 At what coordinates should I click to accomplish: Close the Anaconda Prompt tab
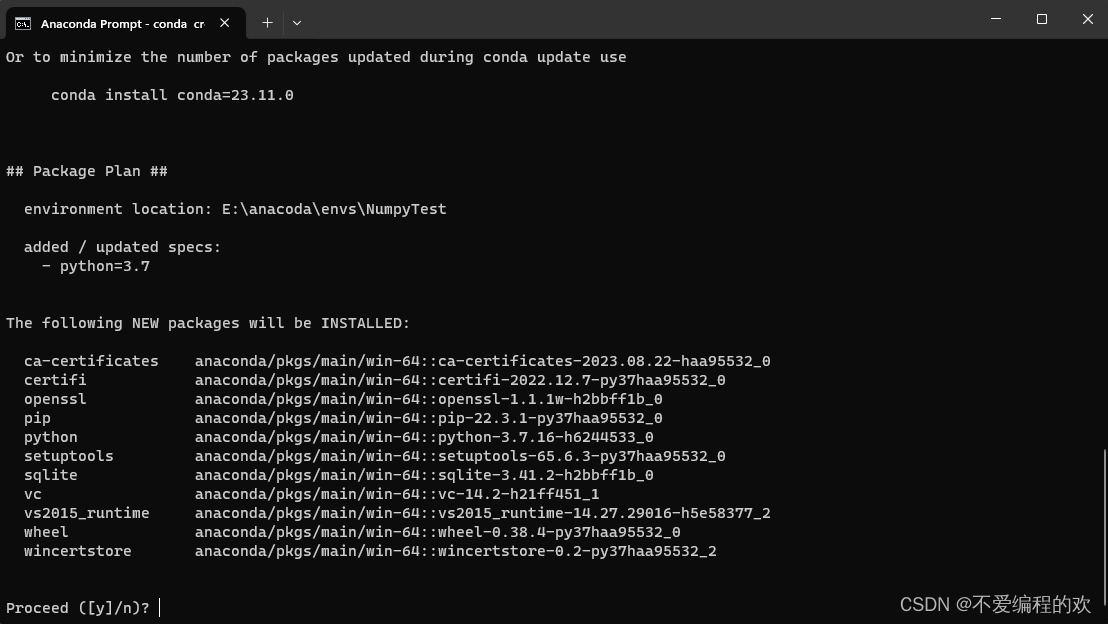coord(225,23)
